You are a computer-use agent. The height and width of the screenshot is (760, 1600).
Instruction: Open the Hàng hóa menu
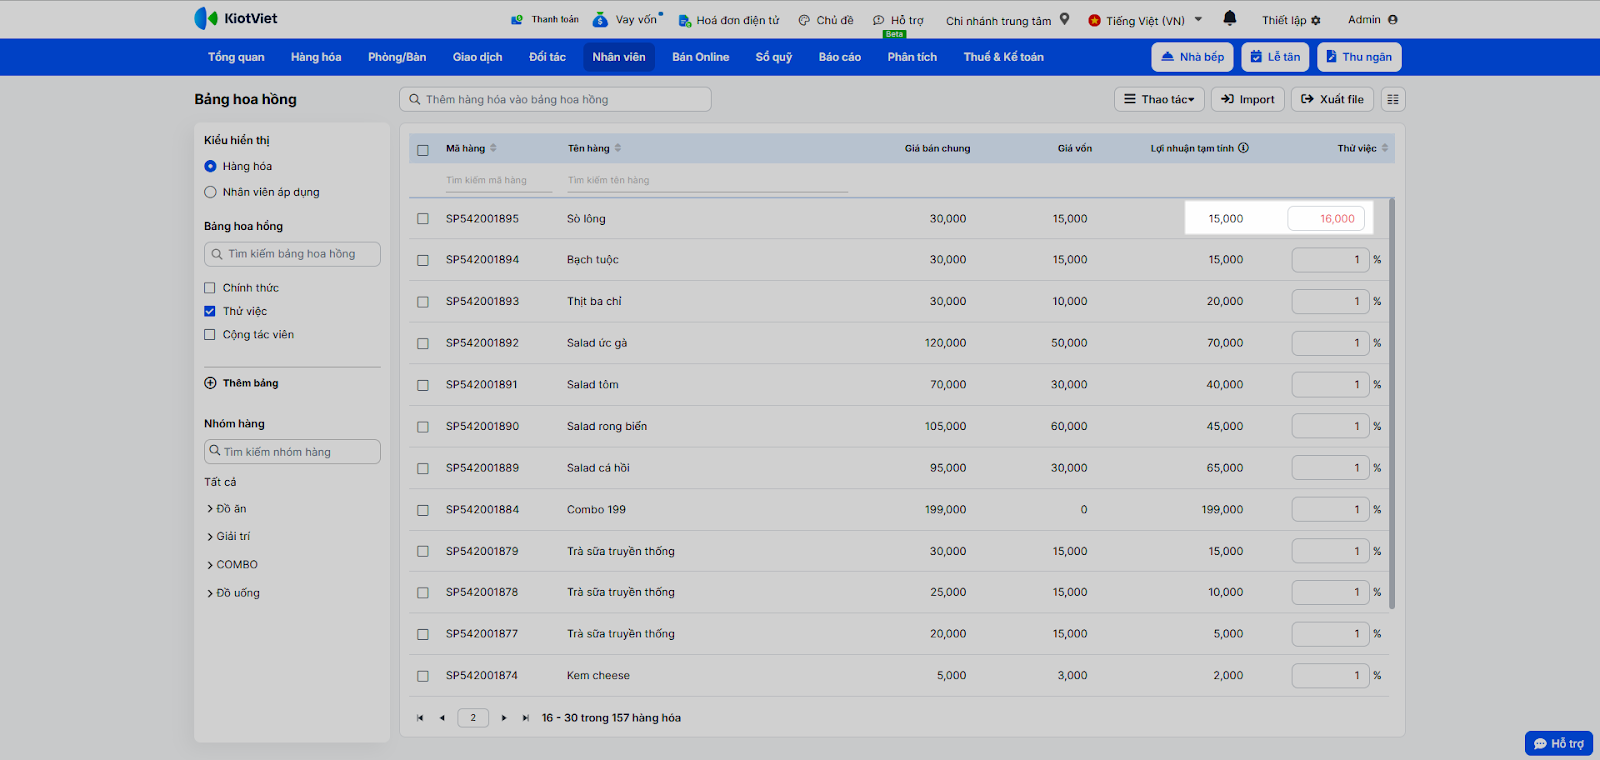(x=316, y=57)
